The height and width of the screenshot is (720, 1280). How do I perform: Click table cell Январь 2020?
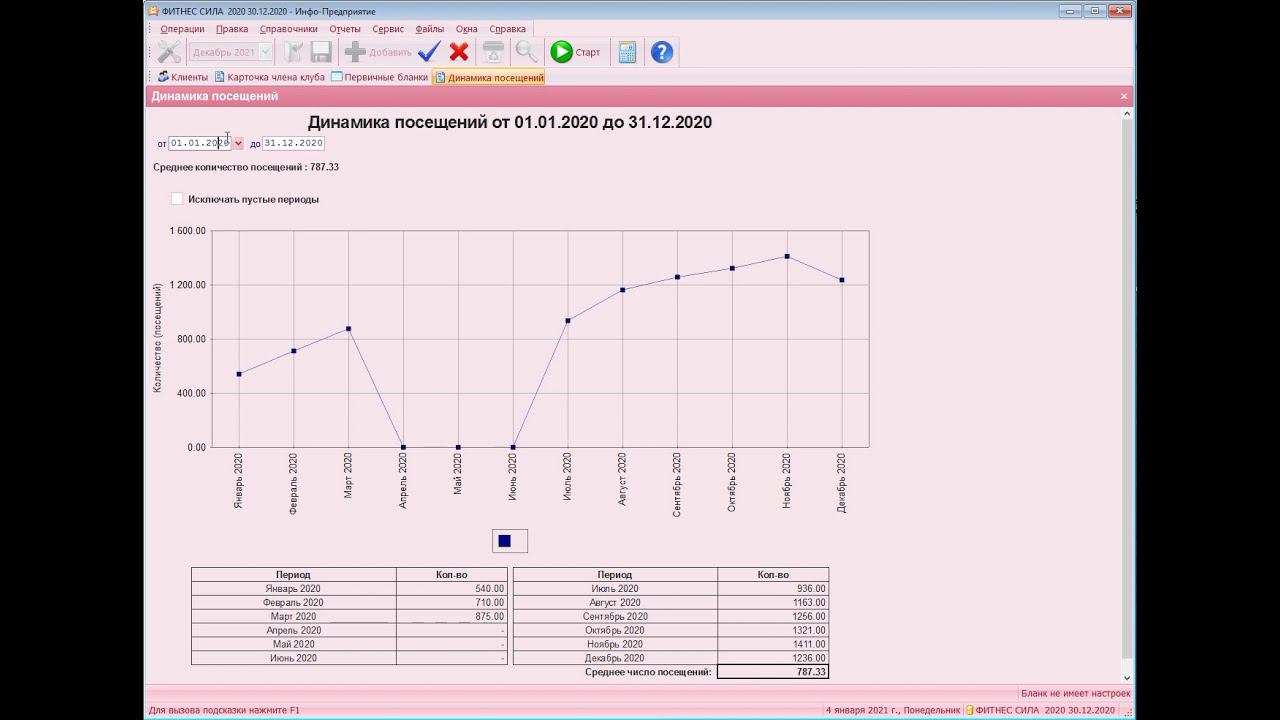click(293, 589)
